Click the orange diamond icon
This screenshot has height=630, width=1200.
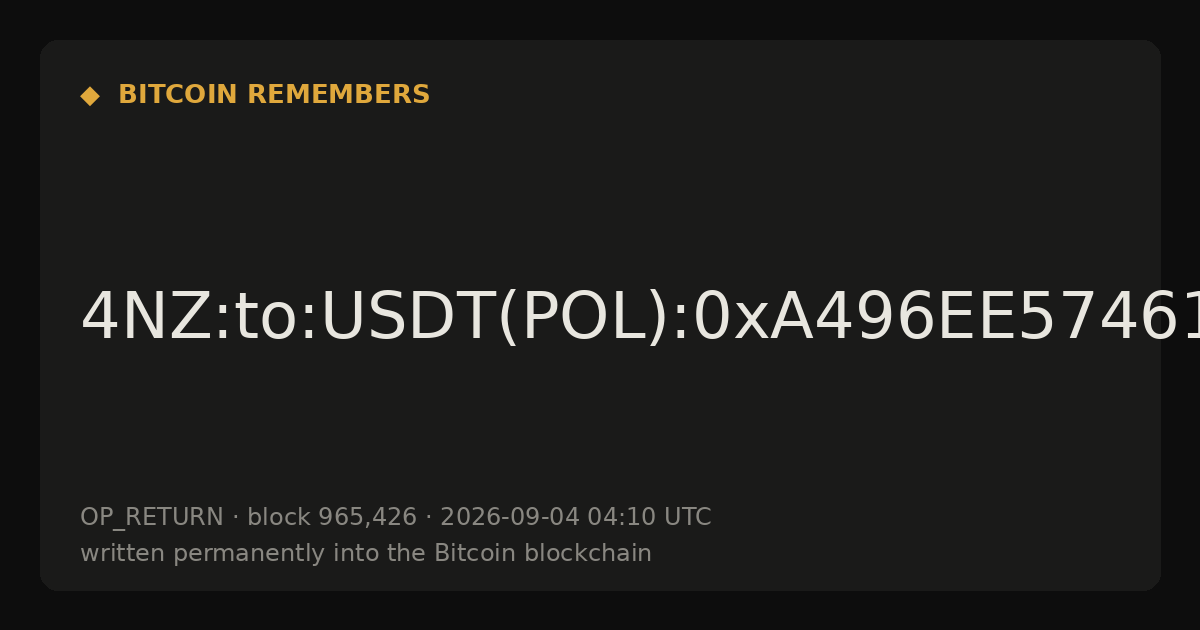pos(90,96)
